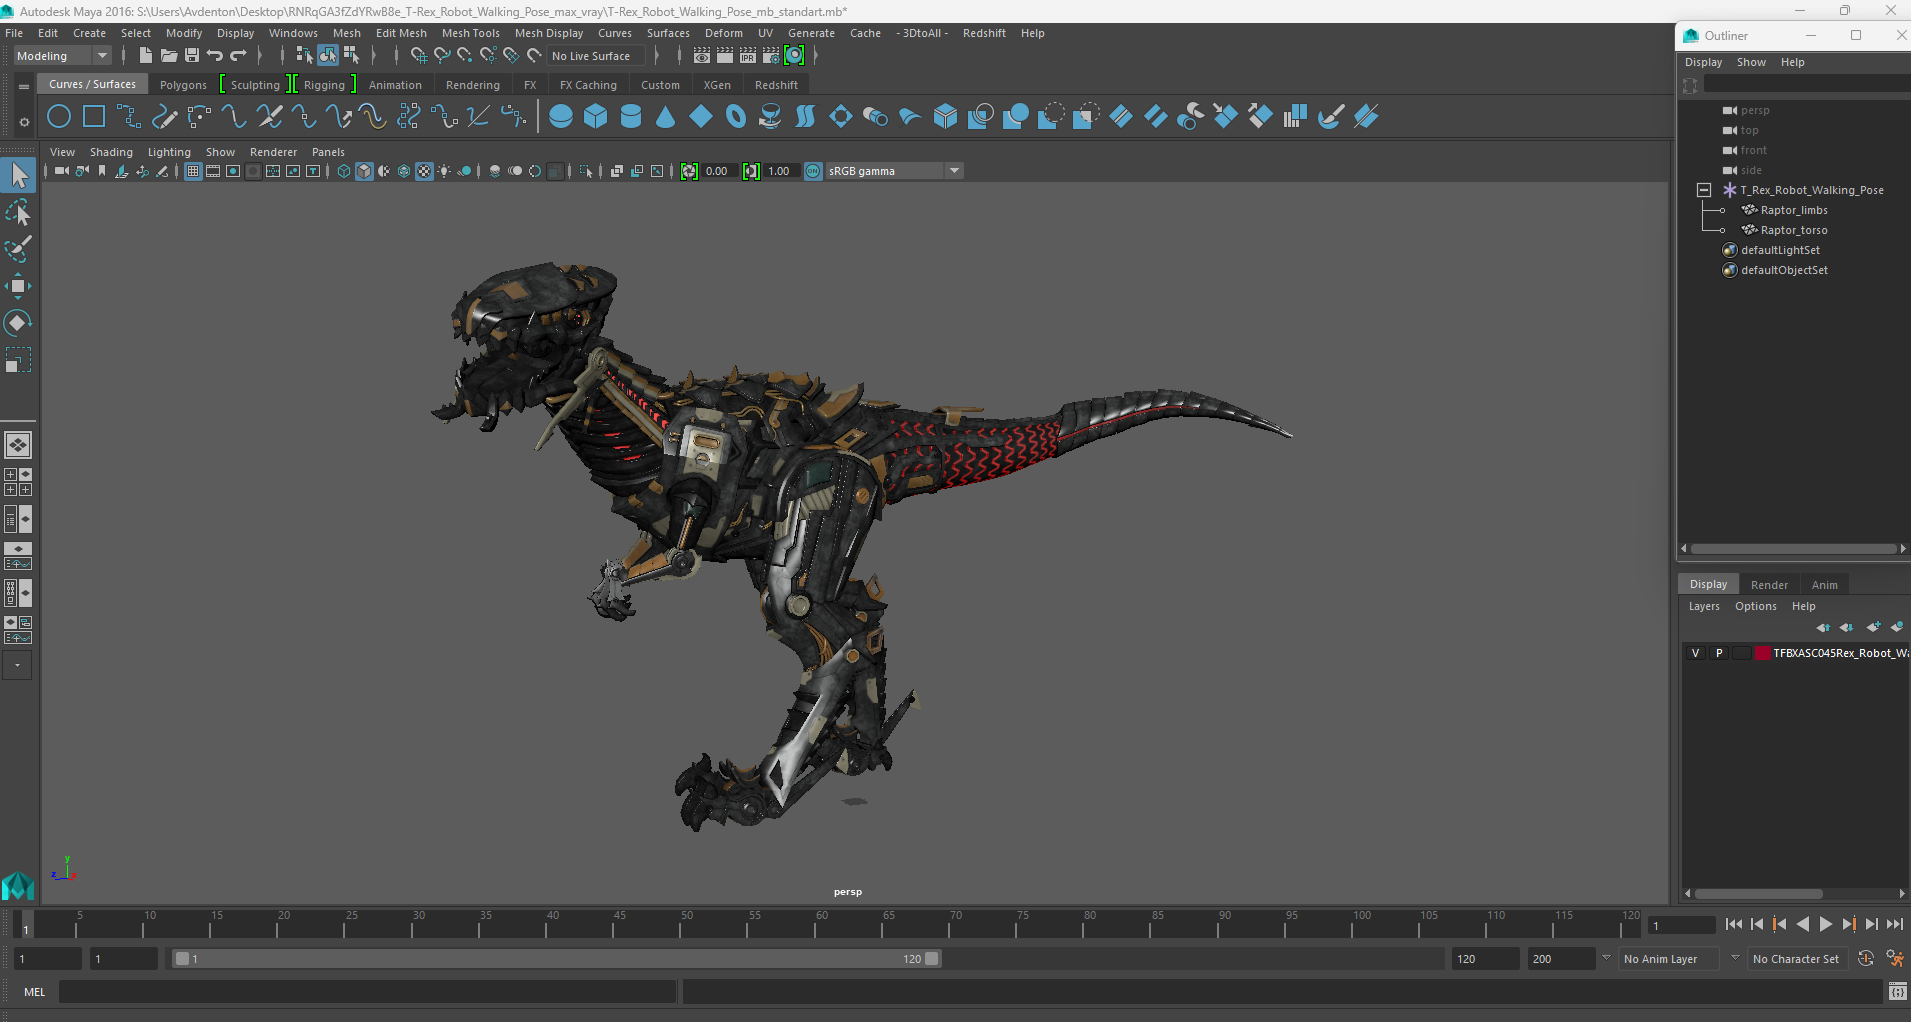Click the single pane layout icon
This screenshot has height=1022, width=1911.
click(x=18, y=445)
